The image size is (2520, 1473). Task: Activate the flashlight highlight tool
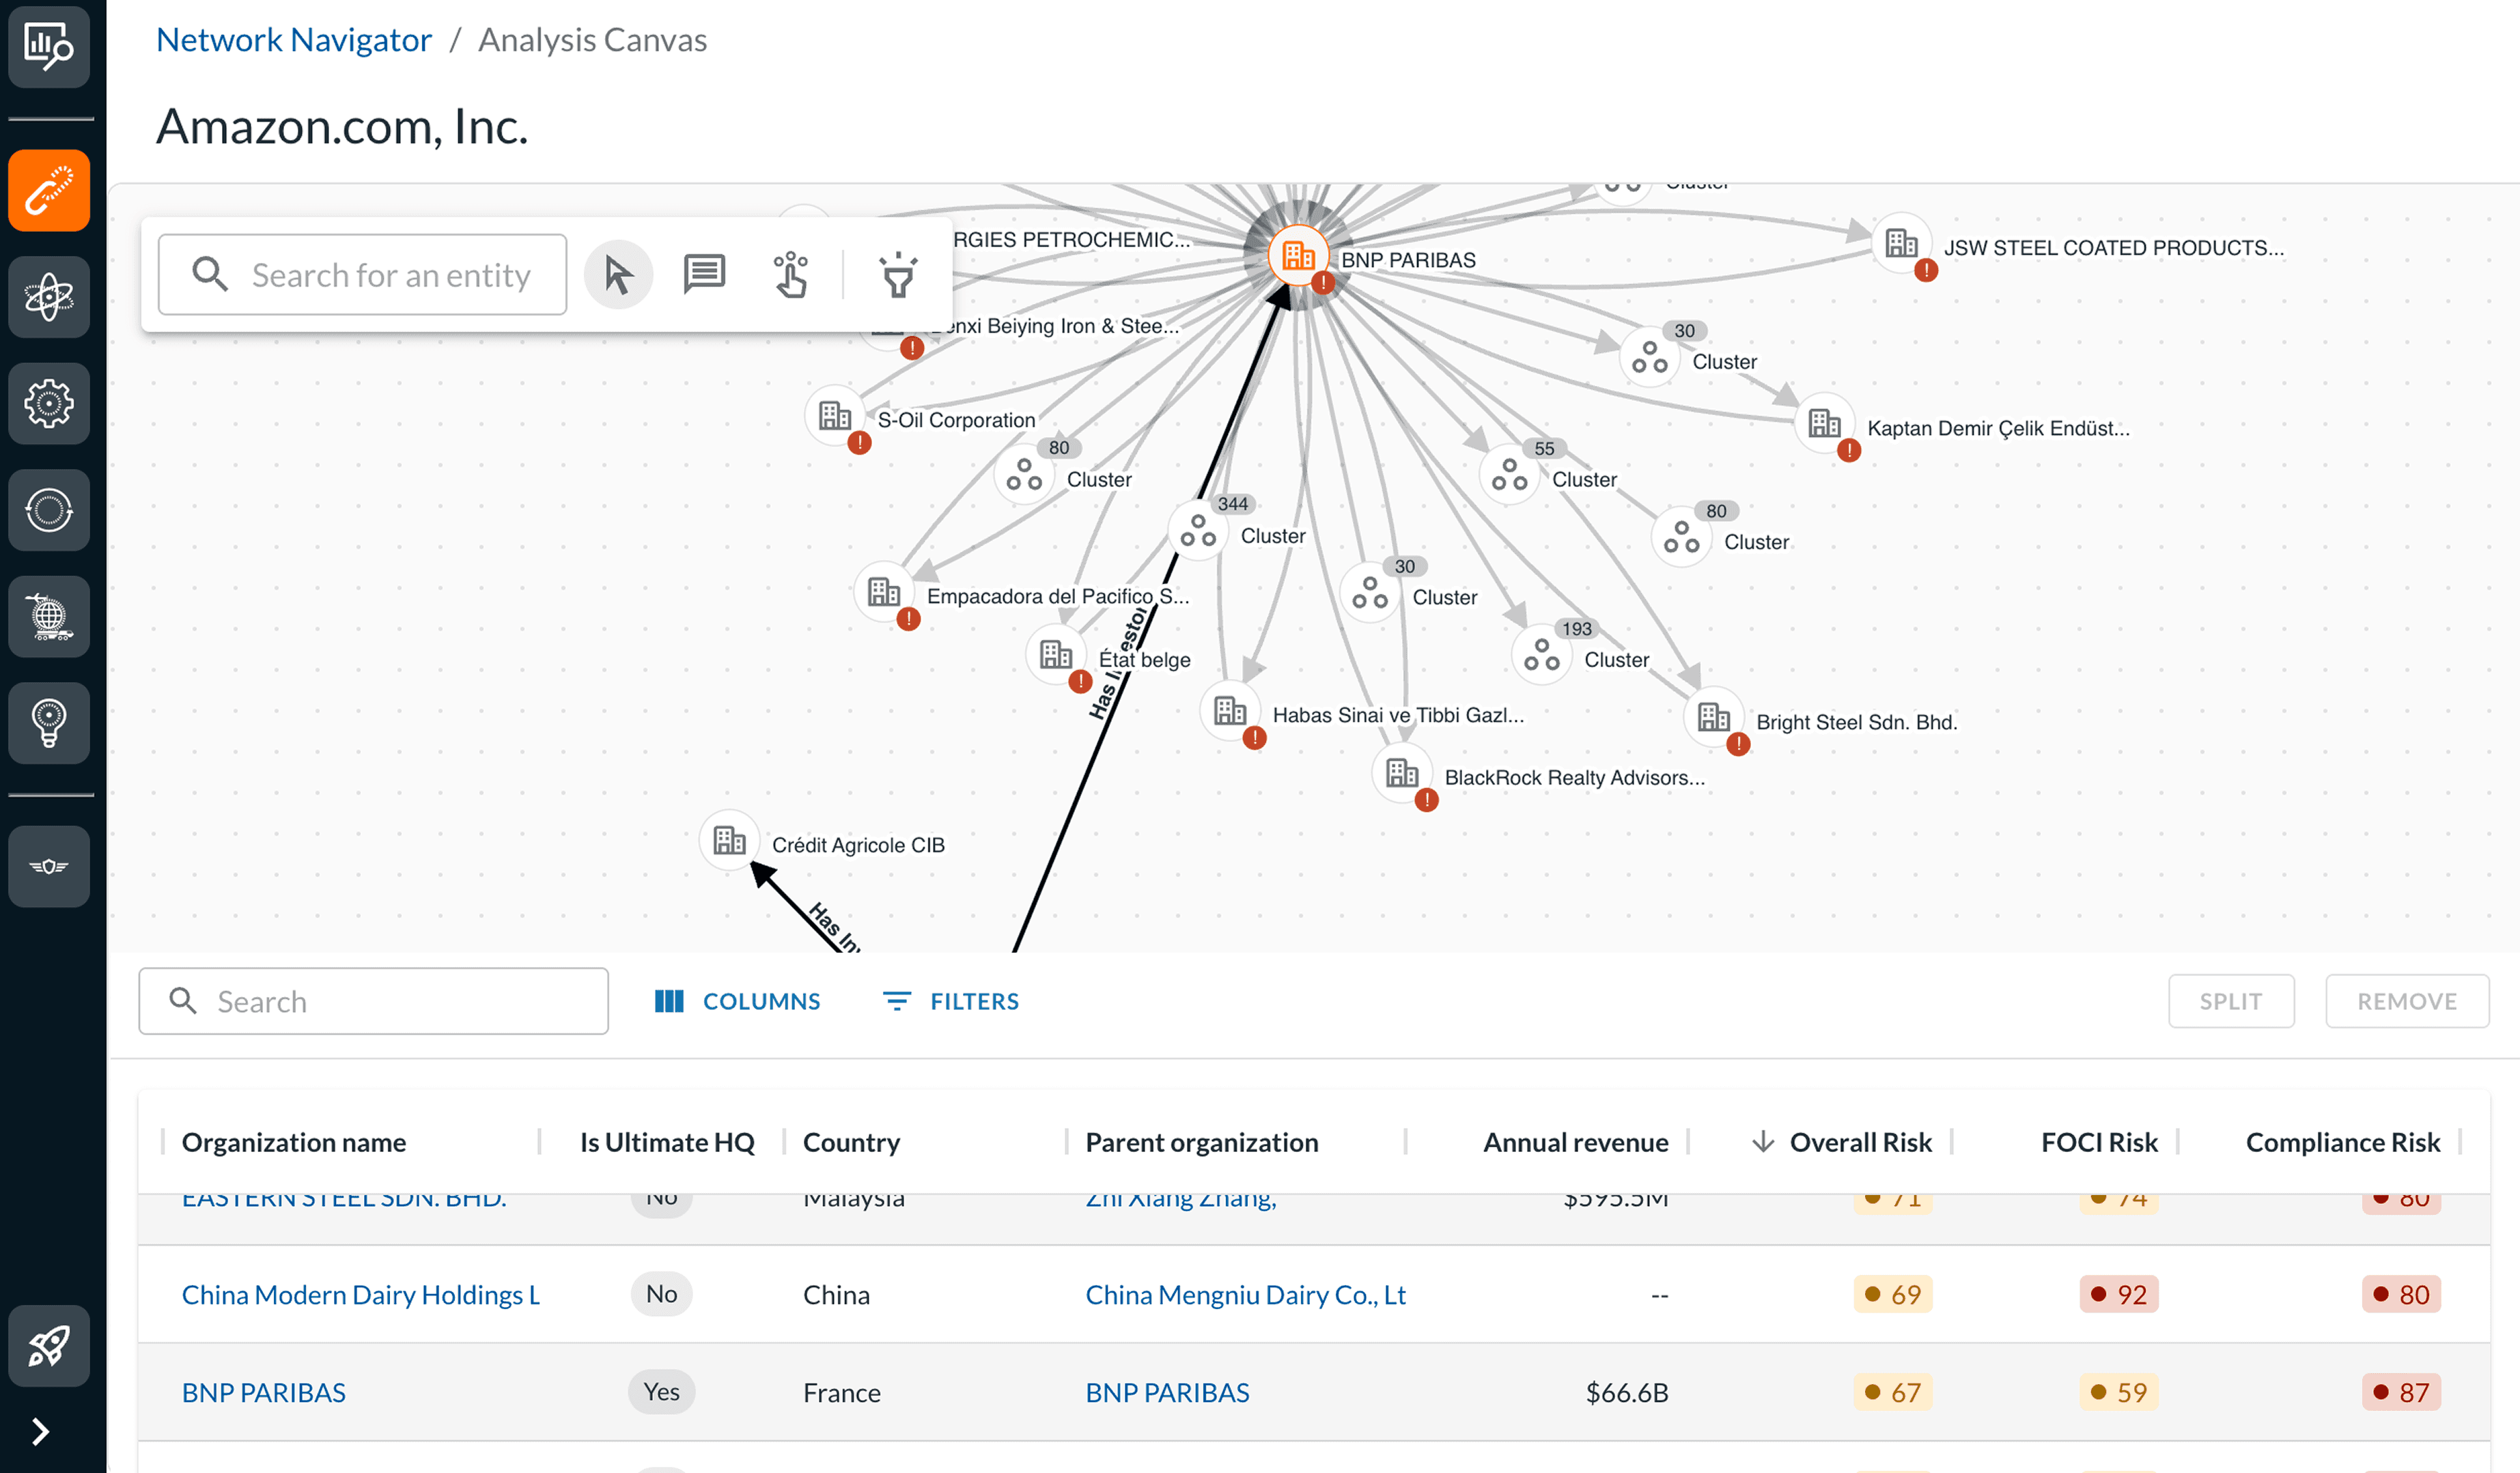[897, 275]
